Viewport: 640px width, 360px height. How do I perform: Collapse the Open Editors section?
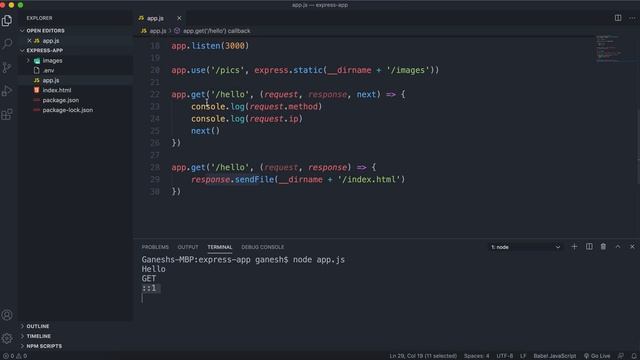point(45,31)
